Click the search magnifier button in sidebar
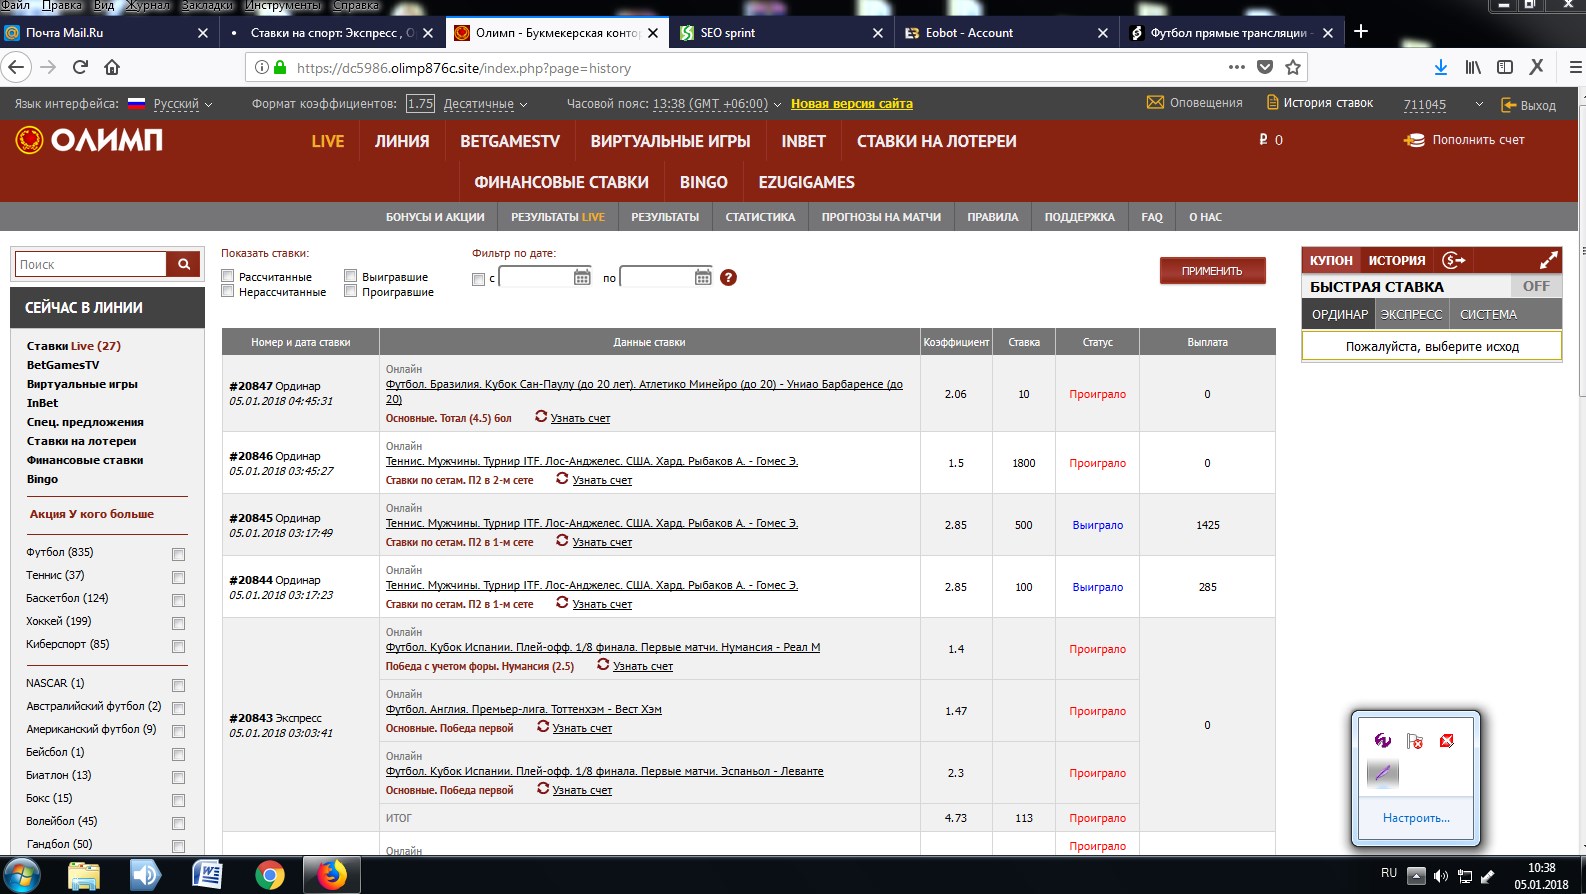This screenshot has width=1586, height=894. coord(184,264)
